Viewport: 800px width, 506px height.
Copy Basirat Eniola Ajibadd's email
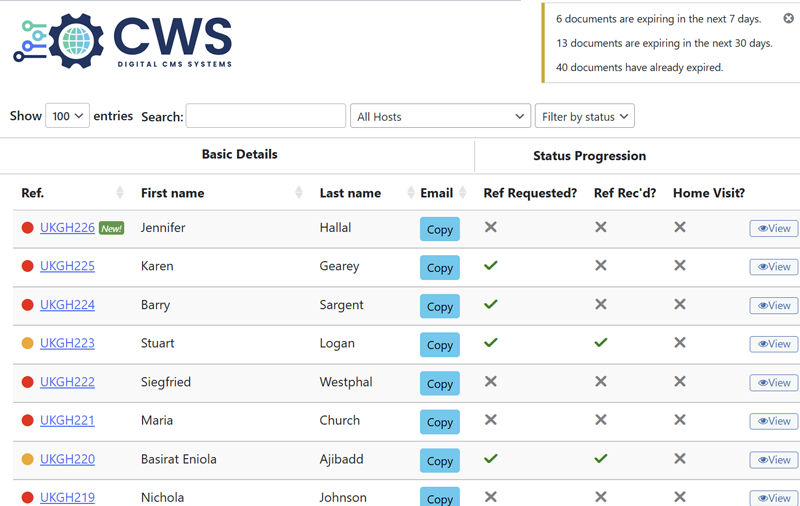pos(440,460)
